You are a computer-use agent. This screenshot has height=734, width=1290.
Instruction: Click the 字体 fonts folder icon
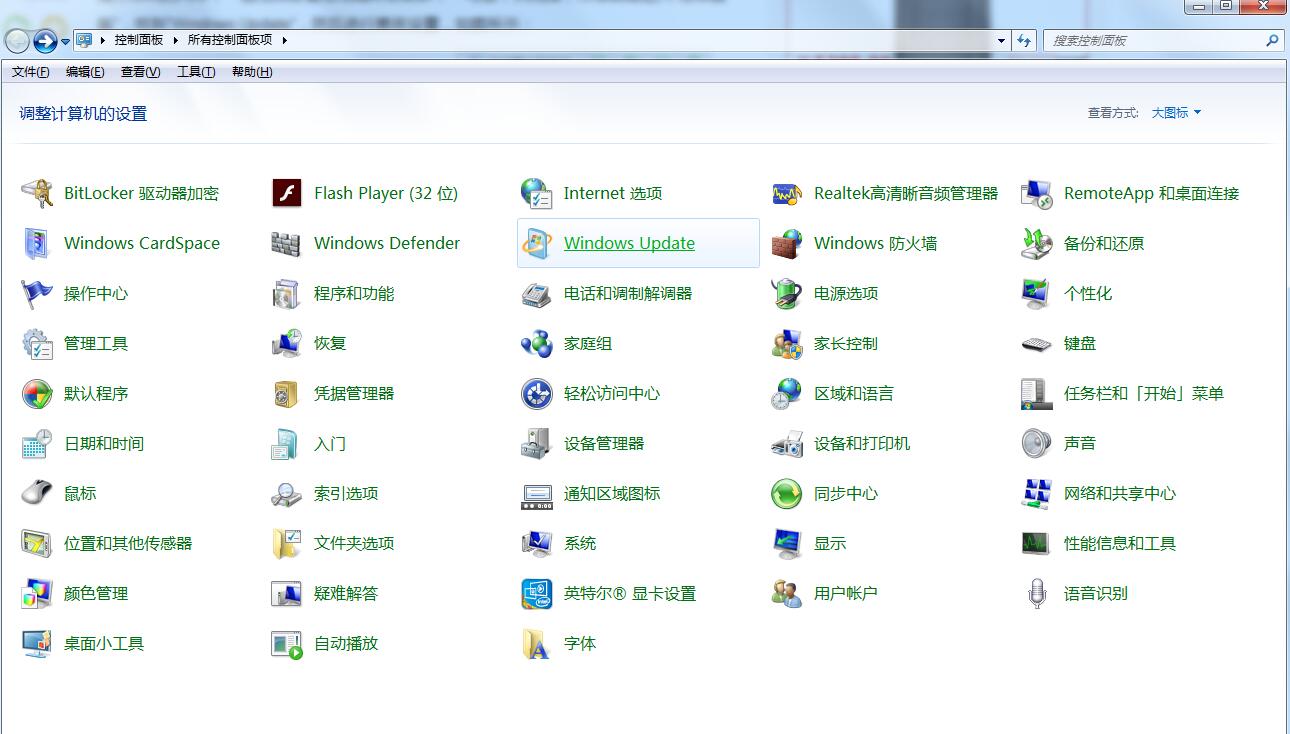click(537, 643)
